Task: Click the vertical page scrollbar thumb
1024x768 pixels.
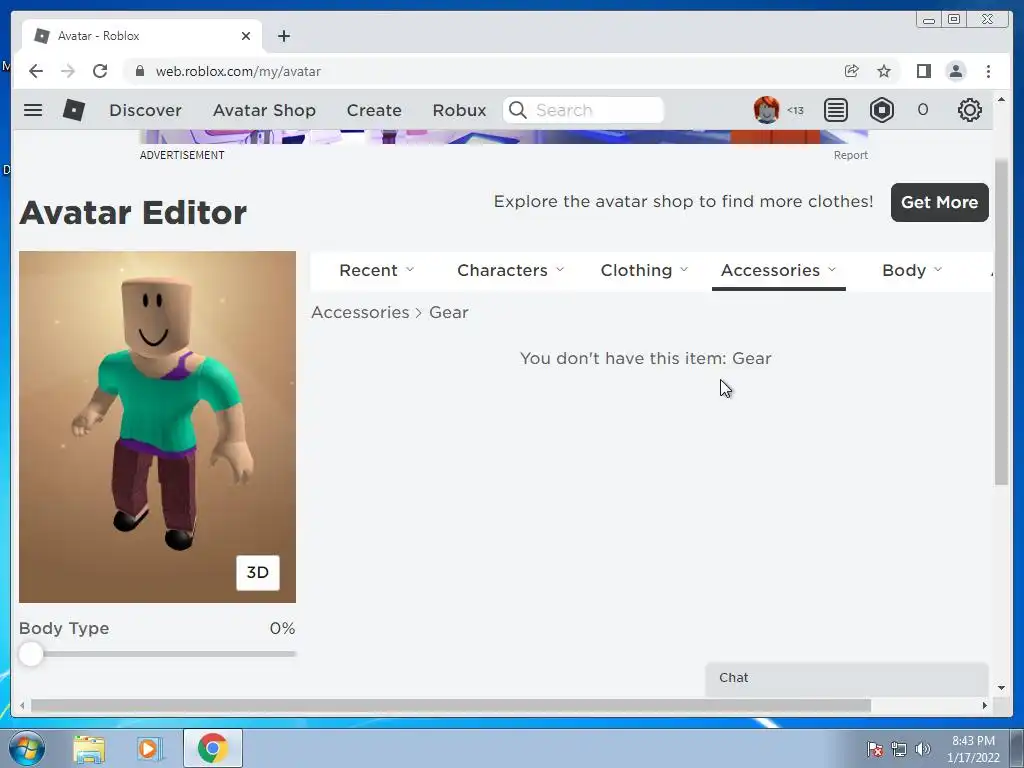Action: pos(1001,321)
